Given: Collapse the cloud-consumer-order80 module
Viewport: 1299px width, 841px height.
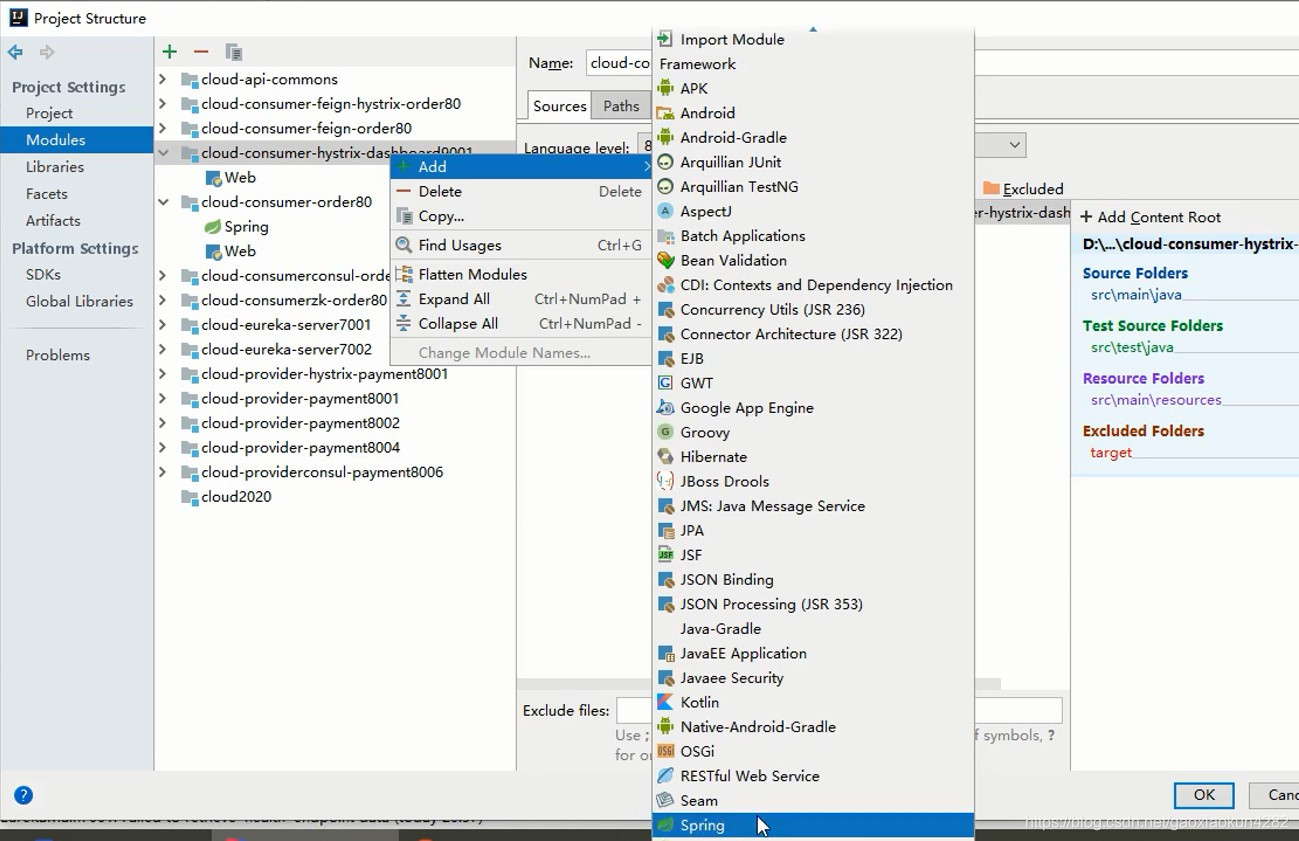Looking at the screenshot, I should tap(163, 202).
